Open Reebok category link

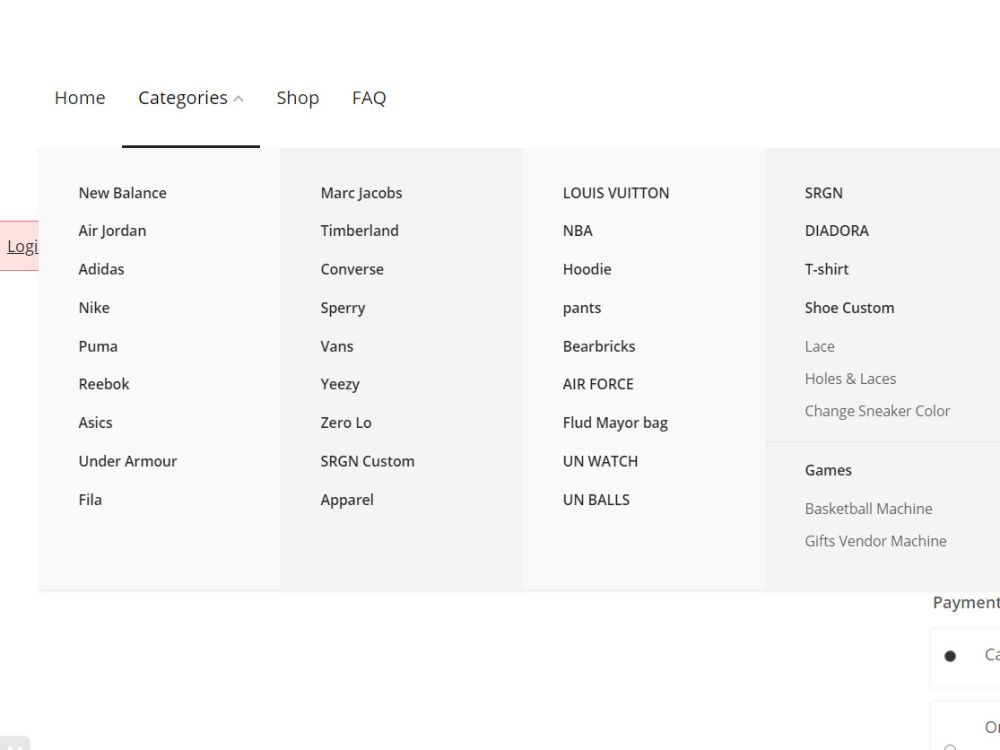tap(104, 384)
